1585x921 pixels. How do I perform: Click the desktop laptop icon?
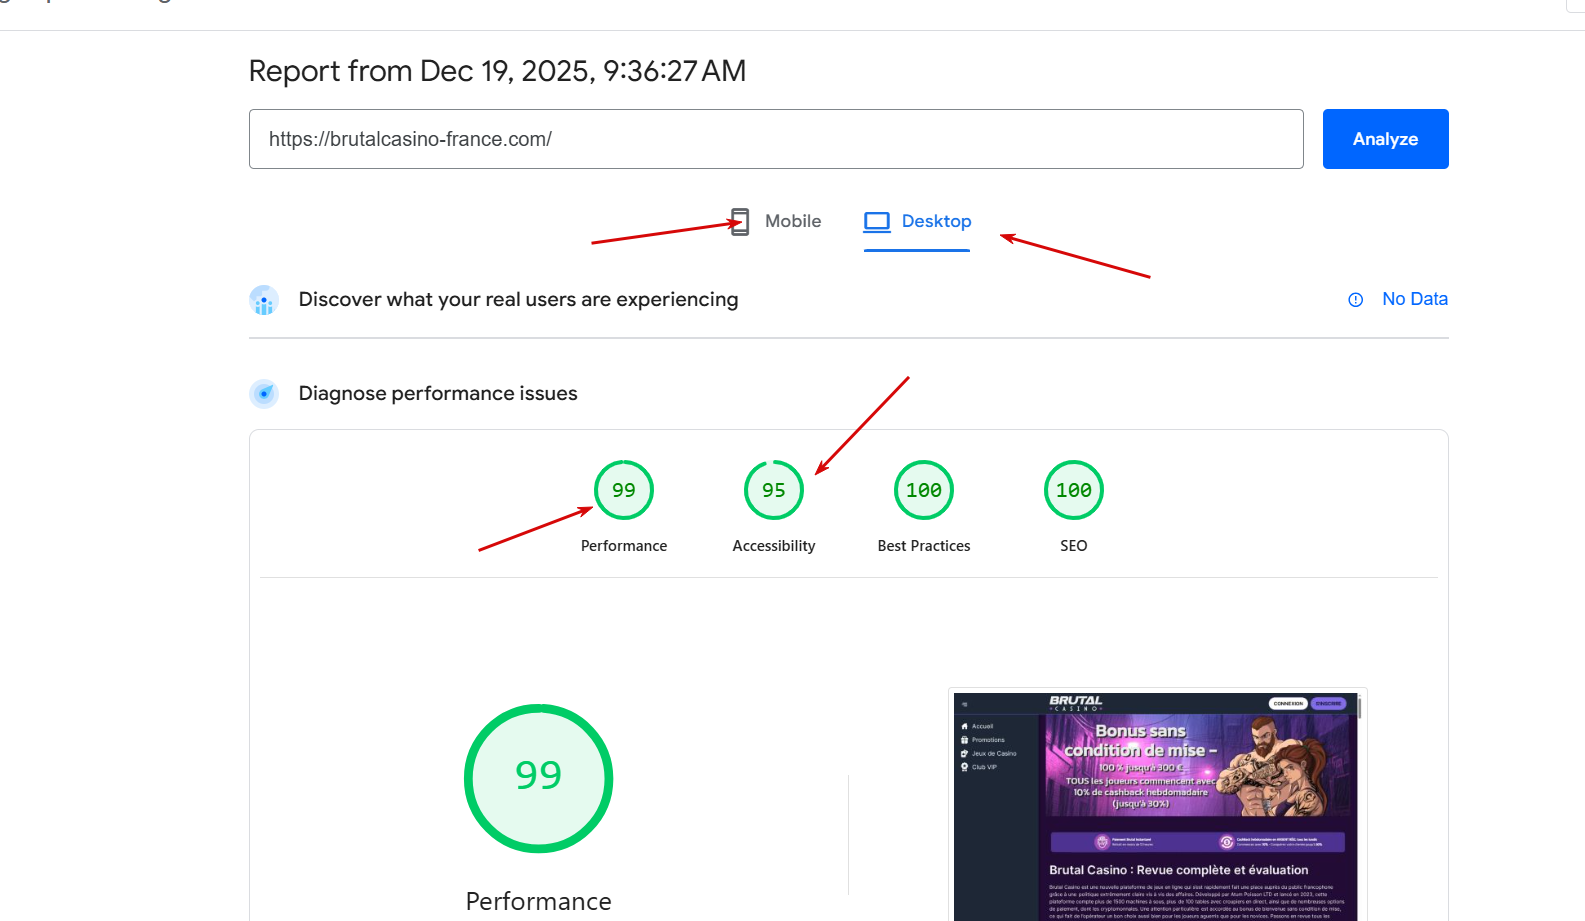click(877, 222)
